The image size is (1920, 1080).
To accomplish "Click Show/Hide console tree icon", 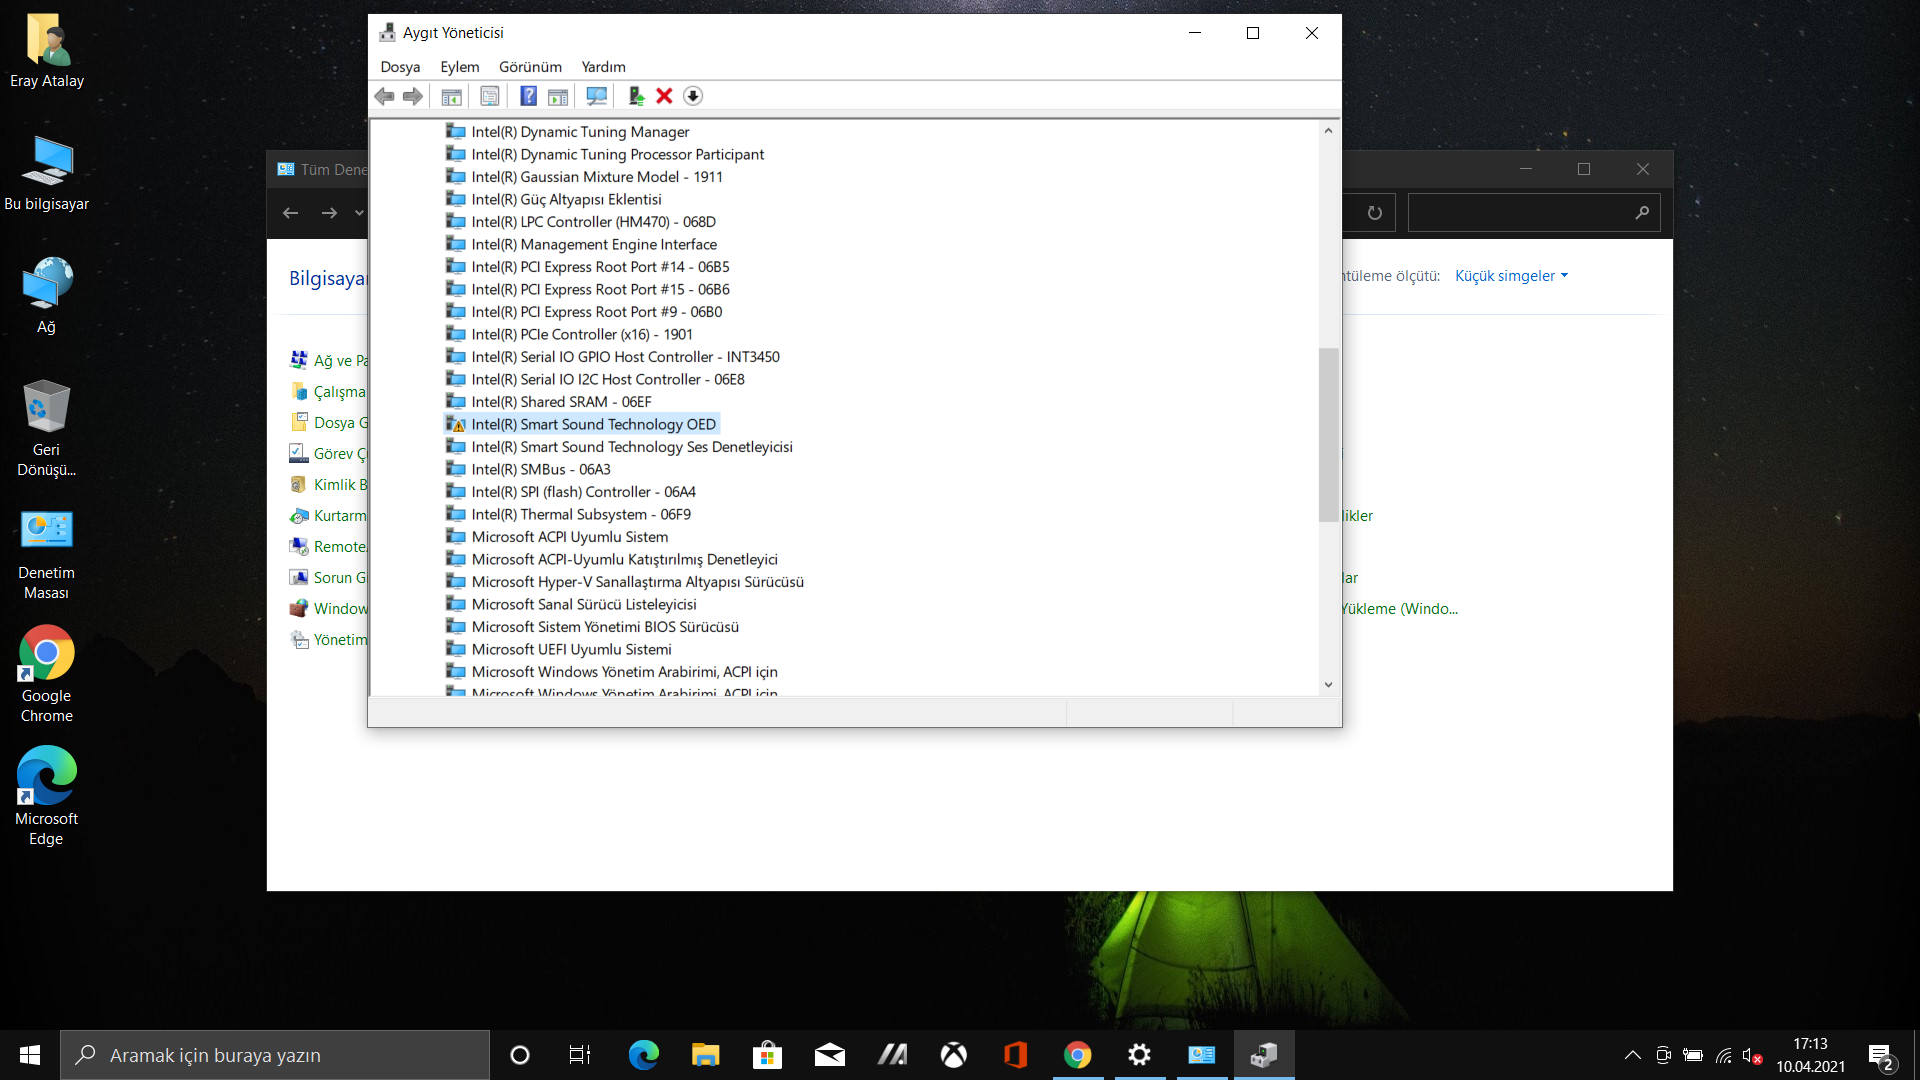I will click(x=451, y=96).
